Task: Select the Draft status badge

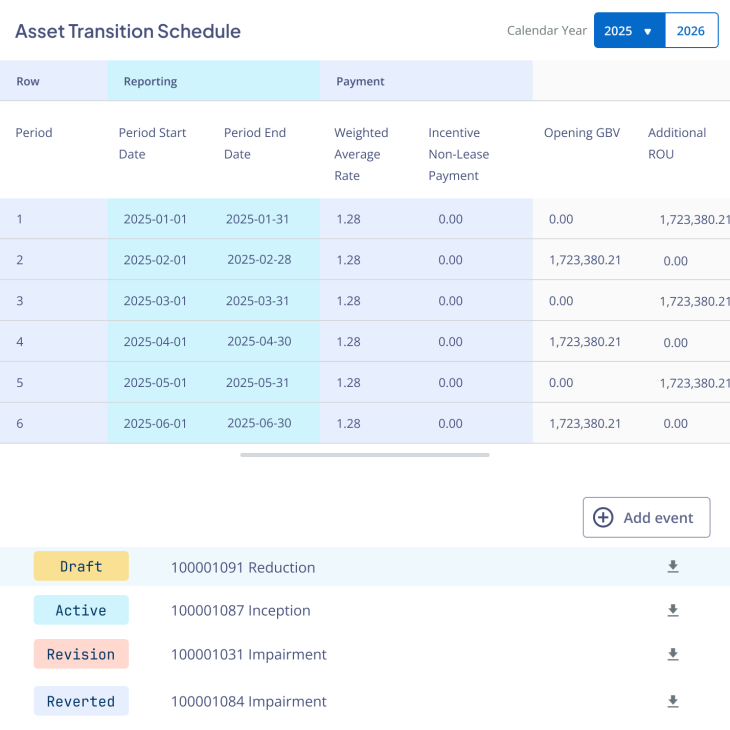Action: 81,566
